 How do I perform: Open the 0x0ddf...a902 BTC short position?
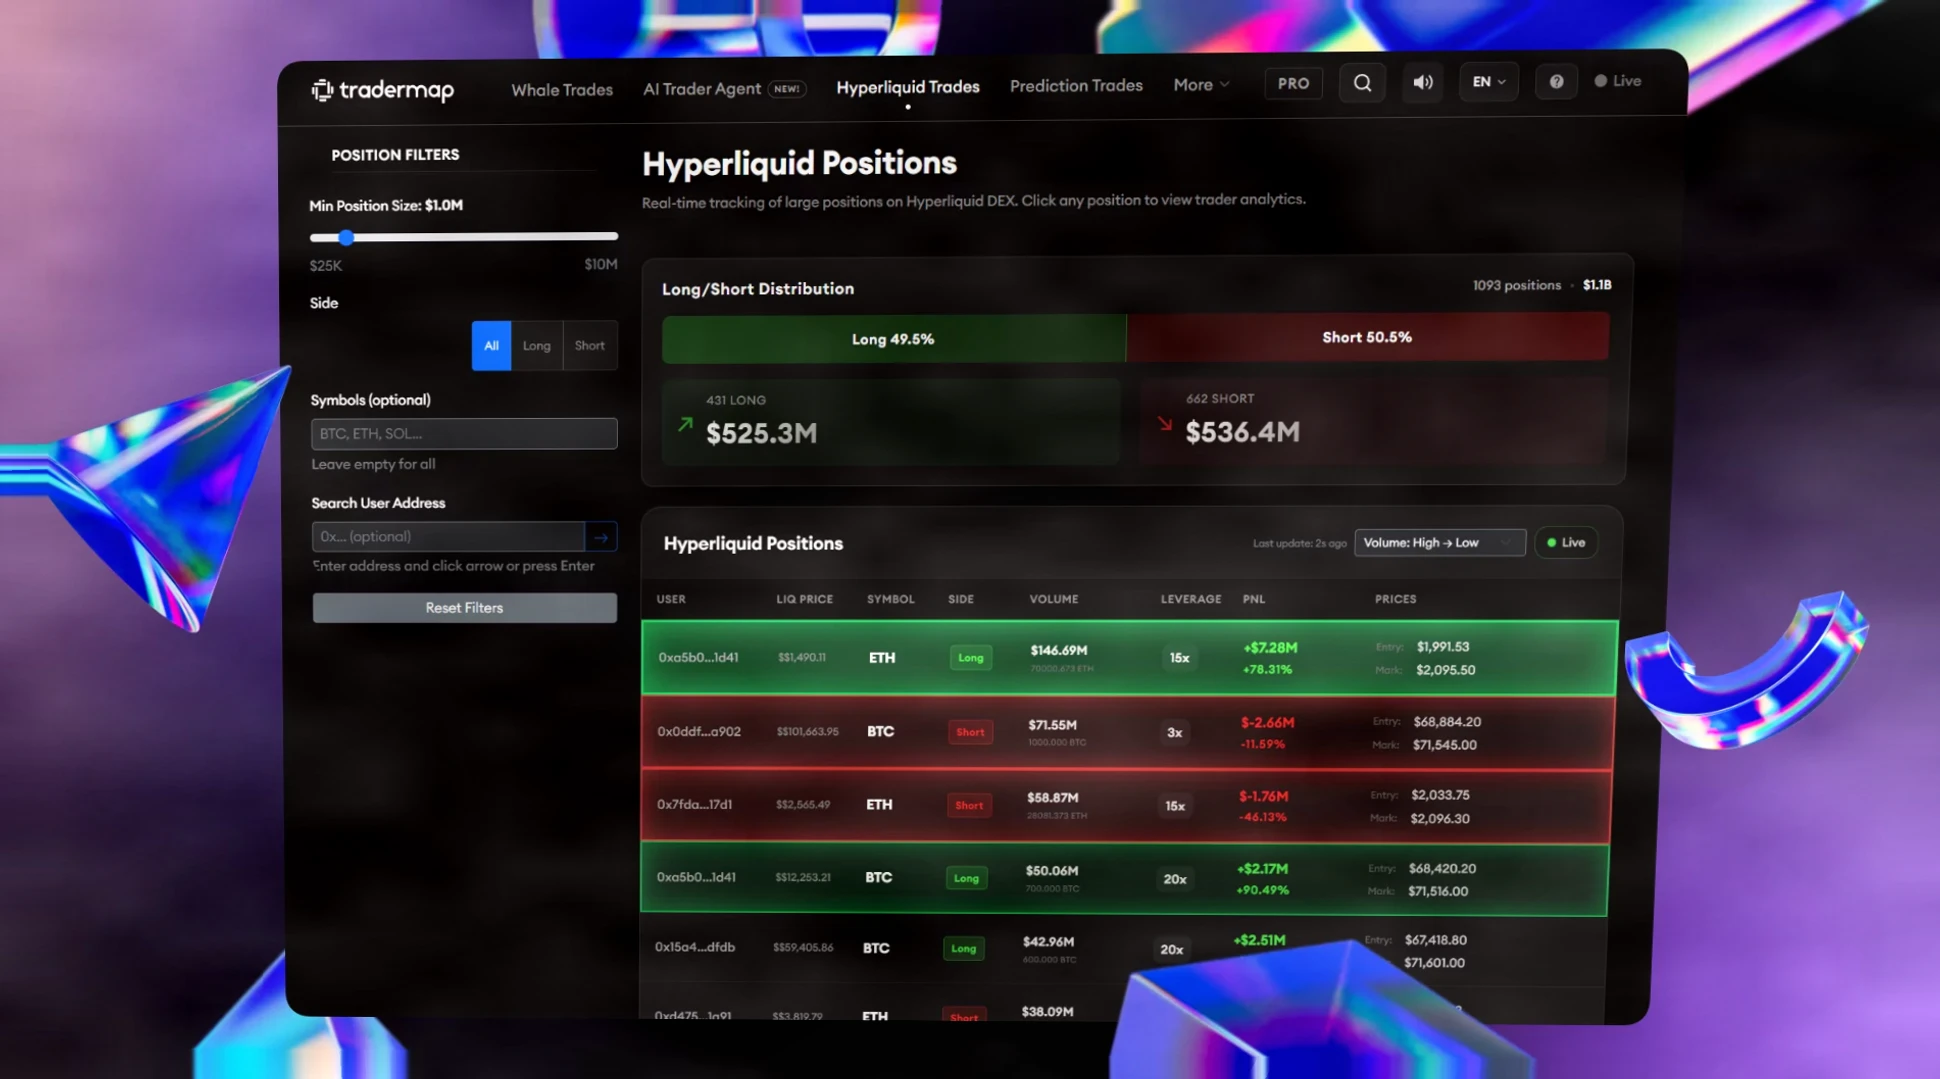1127,732
